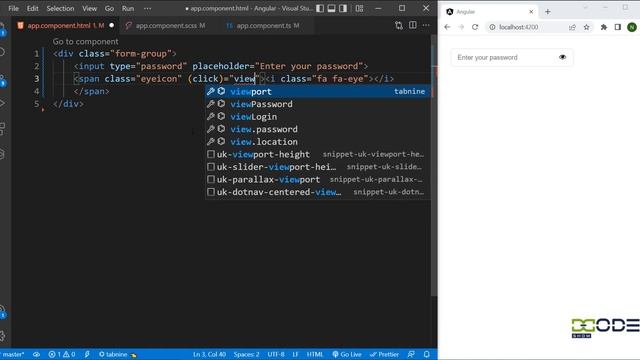Open browser extensions puzzle icon
This screenshot has height=360, width=640.
pyautogui.click(x=604, y=27)
